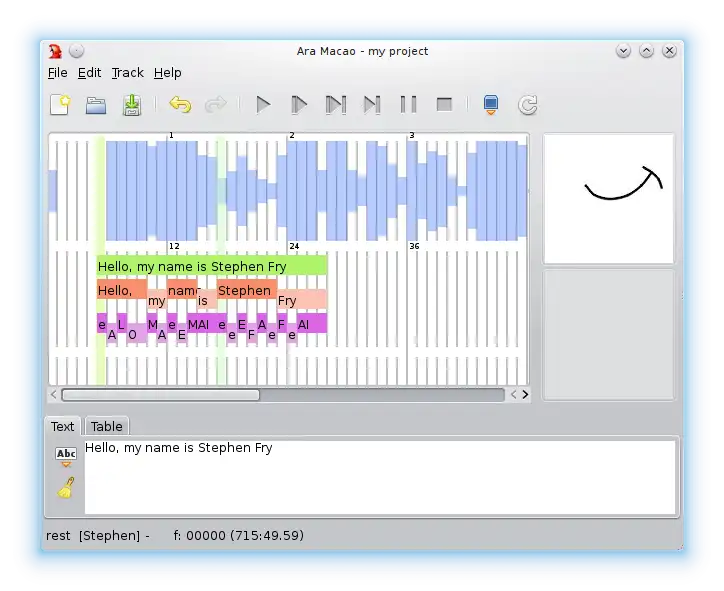The width and height of the screenshot is (724, 591).
Task: Select the 'Fry' word block
Action: (x=302, y=300)
